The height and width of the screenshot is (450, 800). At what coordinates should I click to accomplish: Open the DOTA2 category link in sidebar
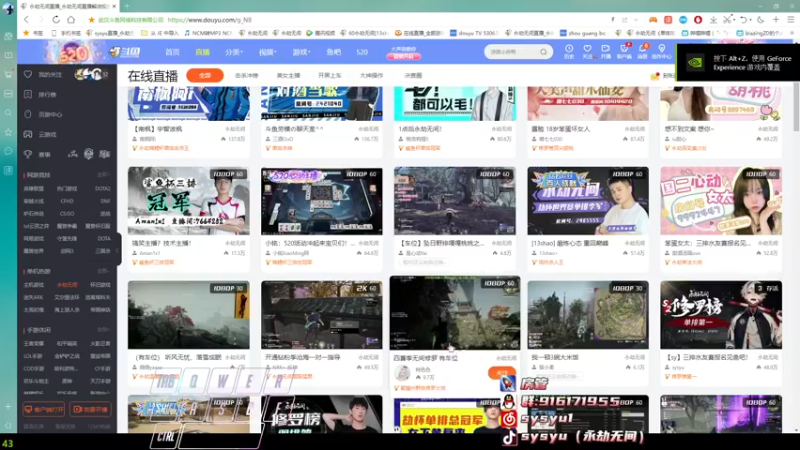[103, 188]
